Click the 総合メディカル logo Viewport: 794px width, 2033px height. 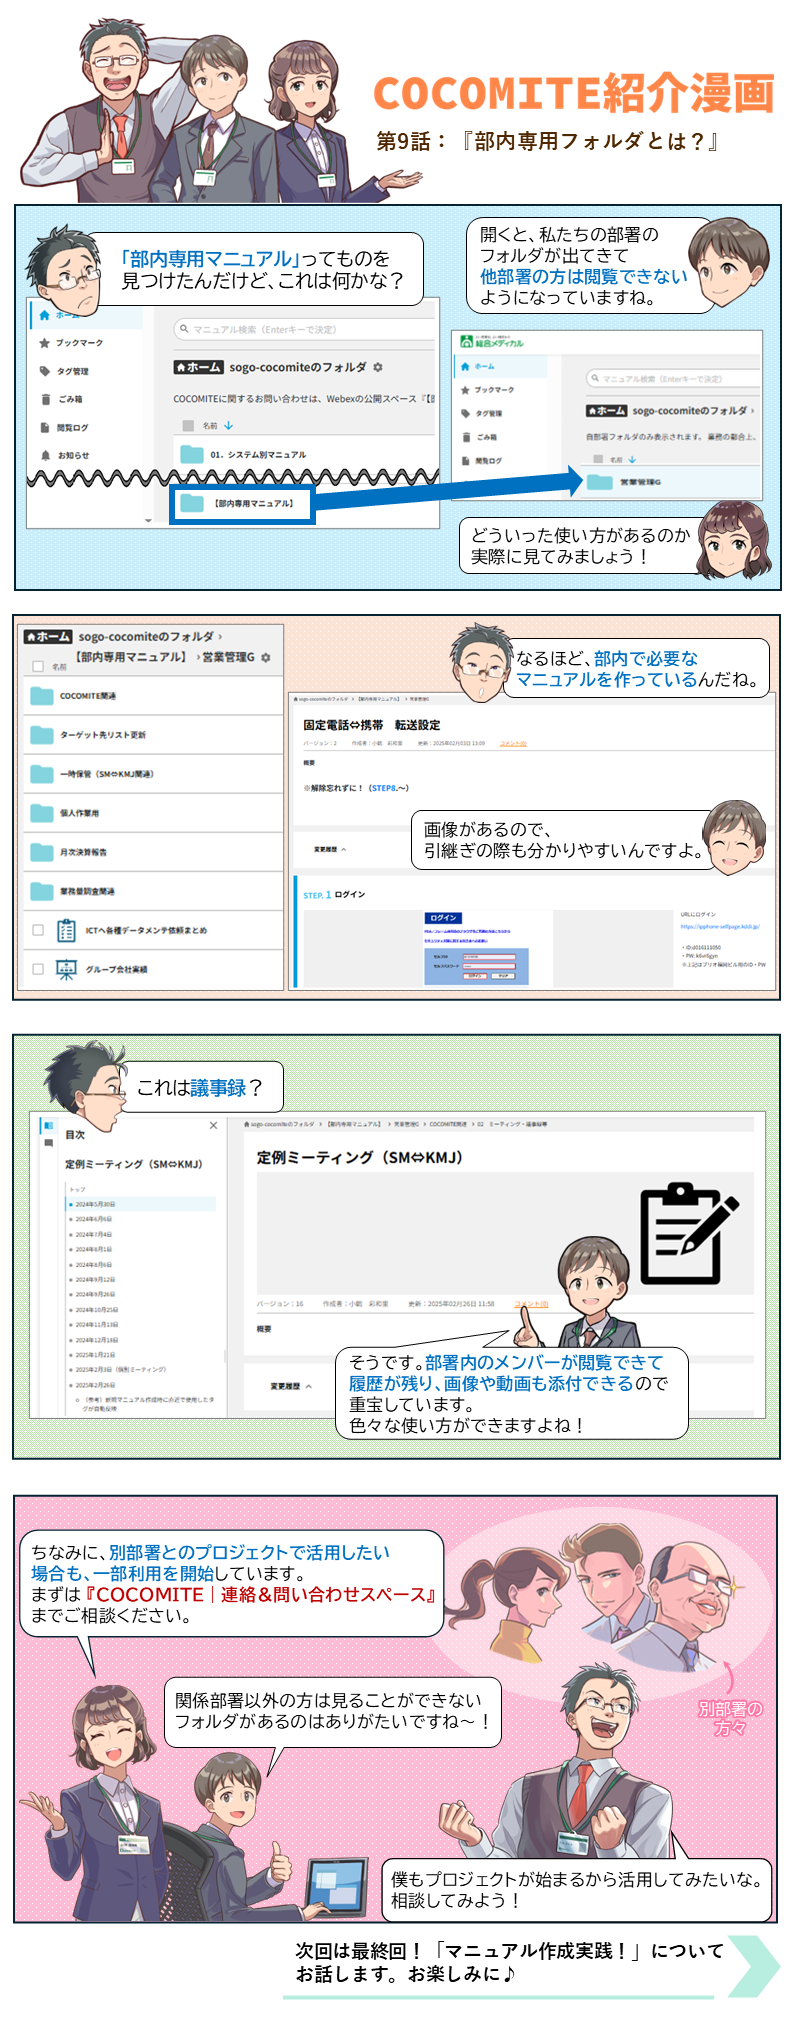pos(492,342)
